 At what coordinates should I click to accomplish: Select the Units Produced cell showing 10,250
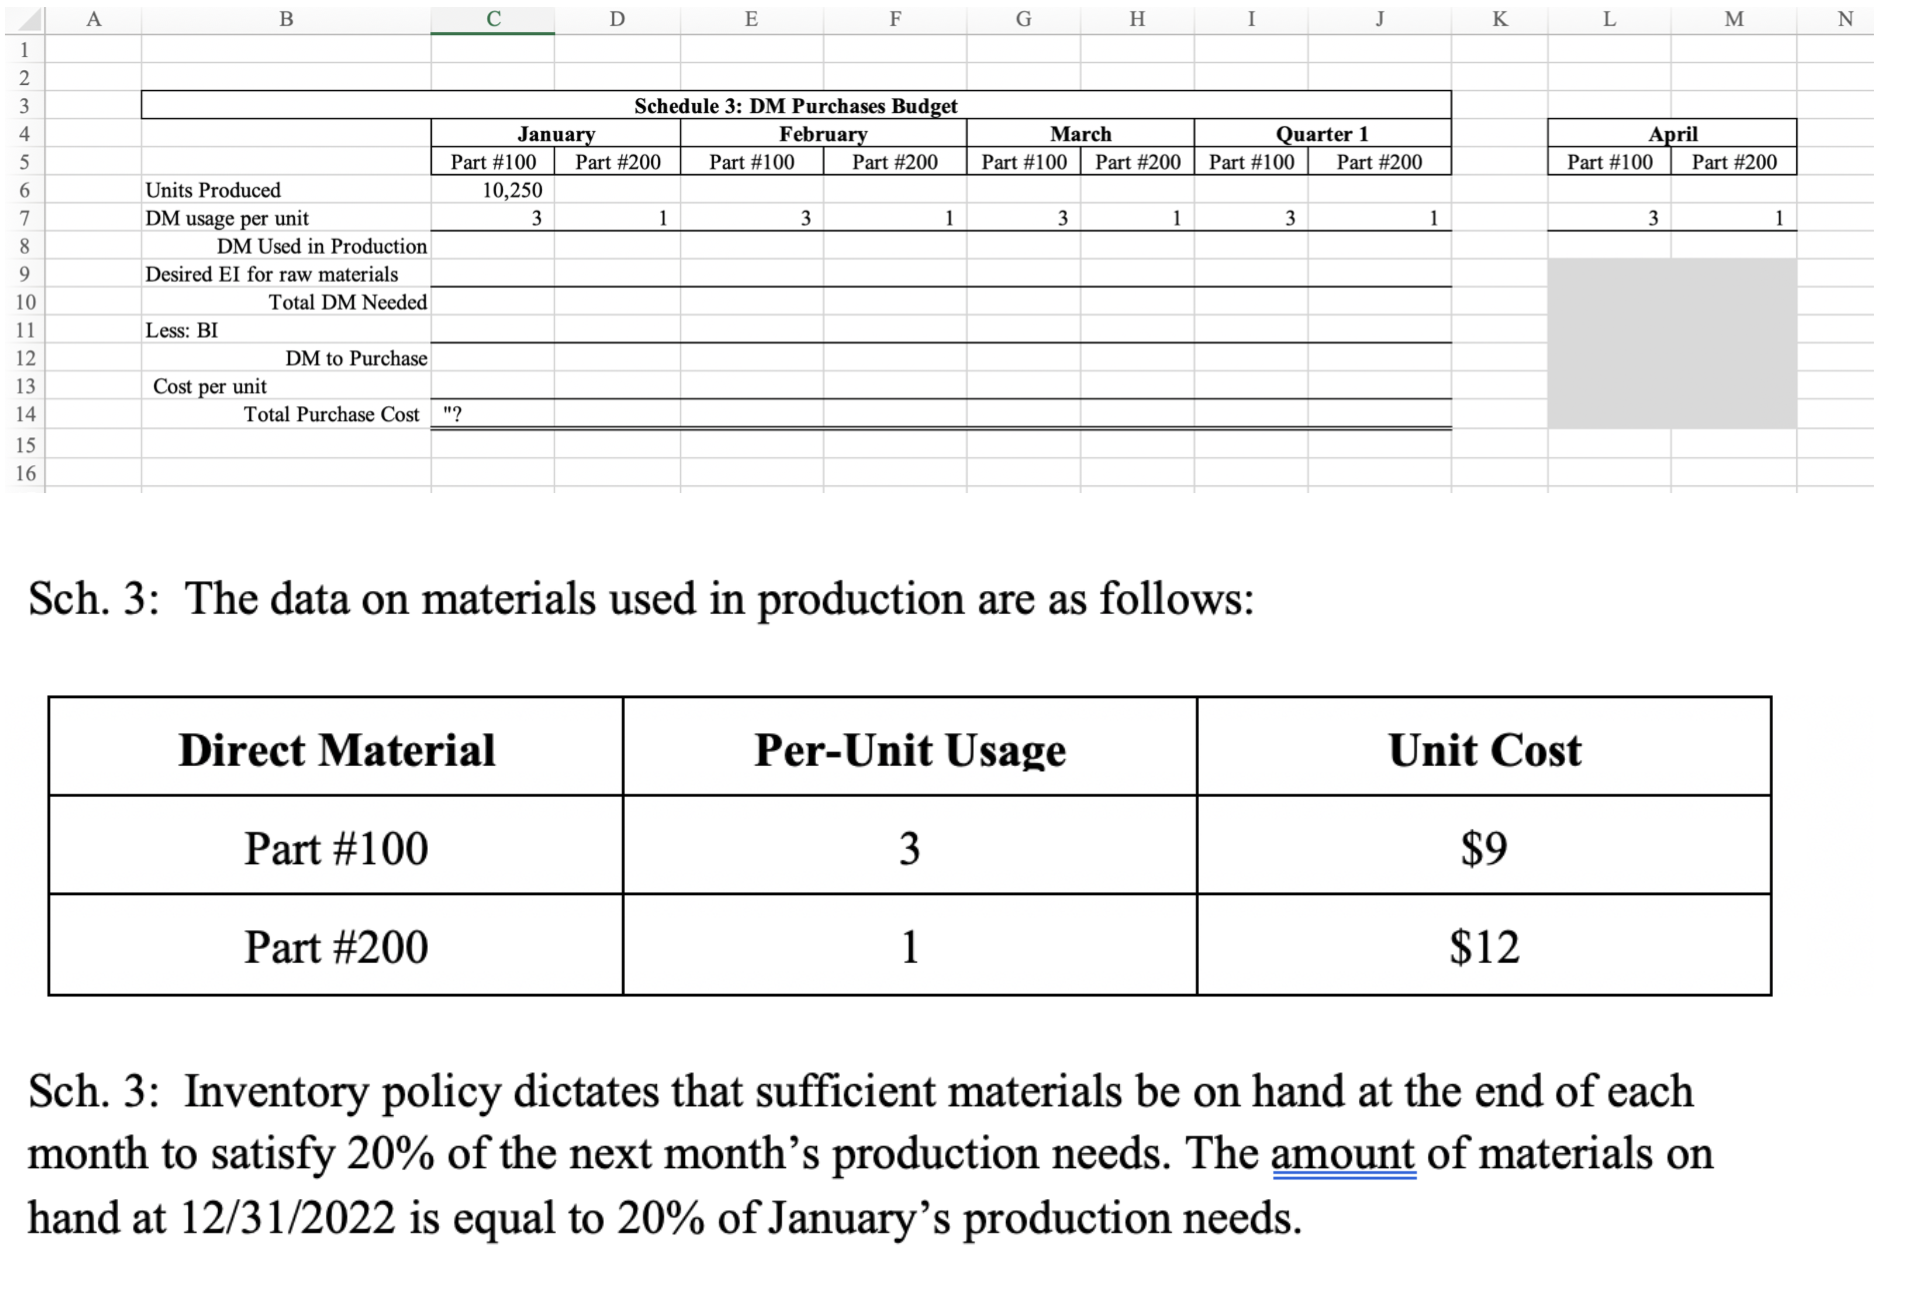coord(493,190)
